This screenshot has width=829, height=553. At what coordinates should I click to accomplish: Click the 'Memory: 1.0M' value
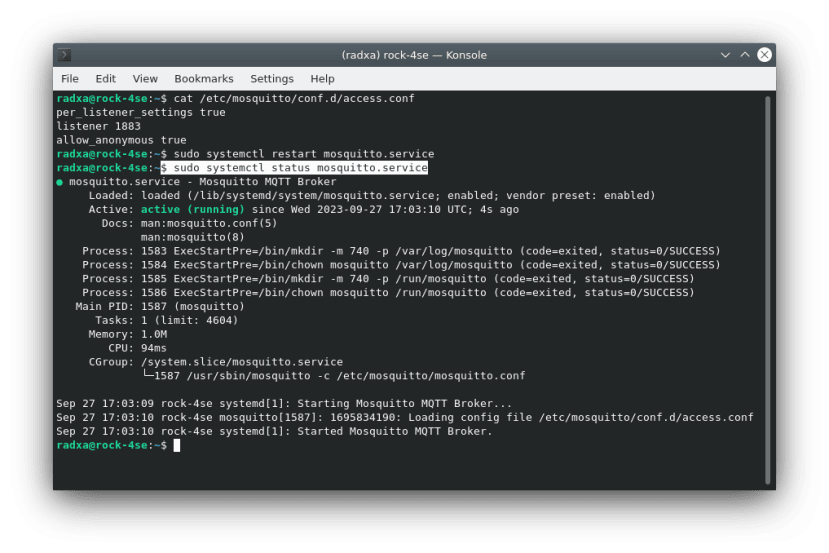pyautogui.click(x=154, y=334)
